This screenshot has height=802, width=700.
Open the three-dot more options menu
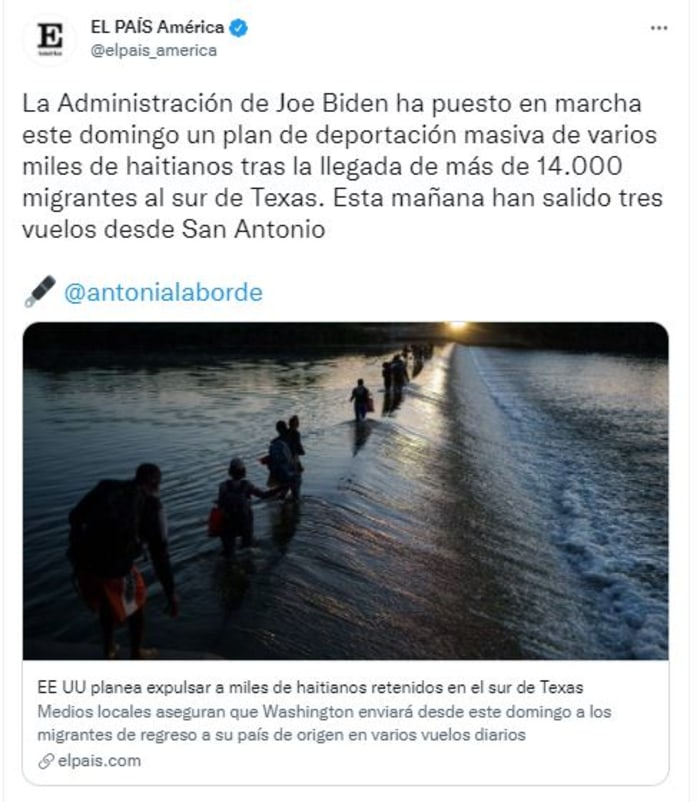point(659,28)
